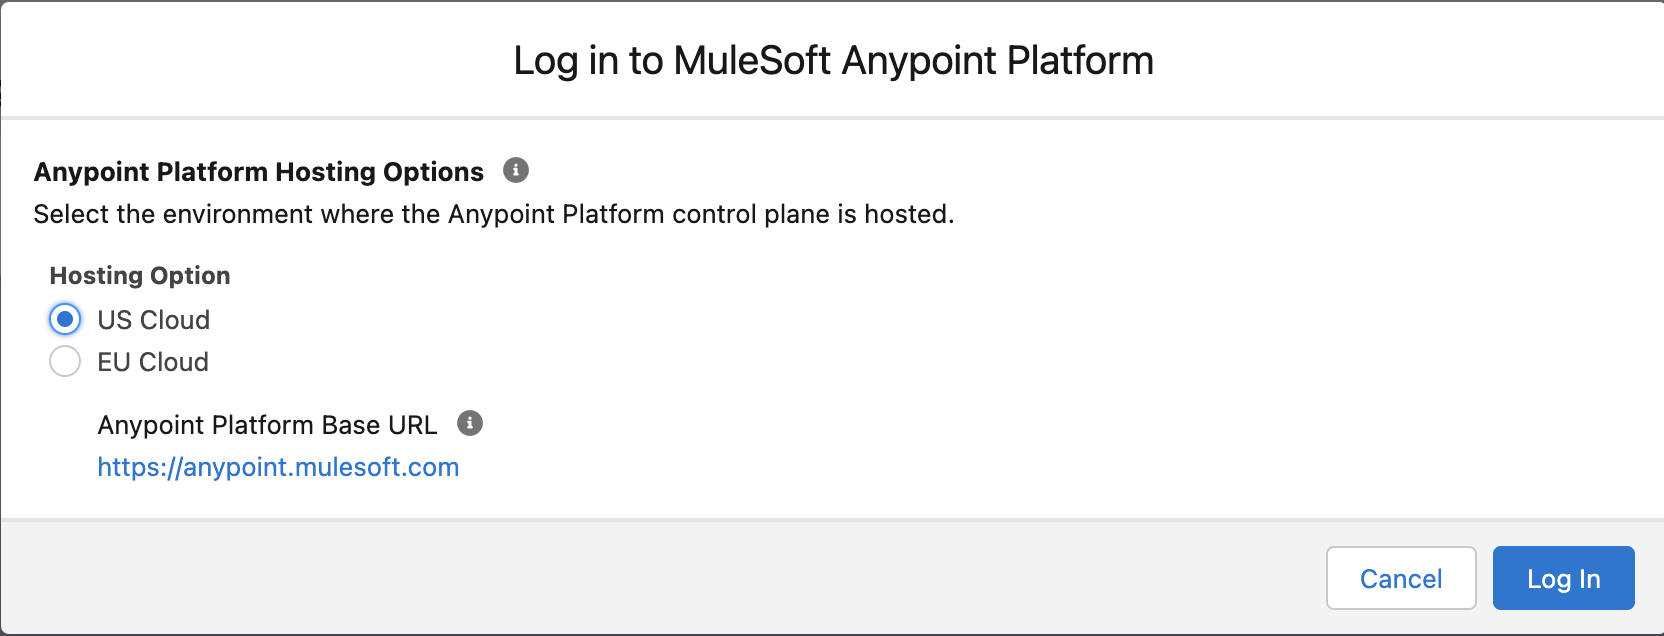Confirm login via the blue Log In button

[x=1563, y=578]
